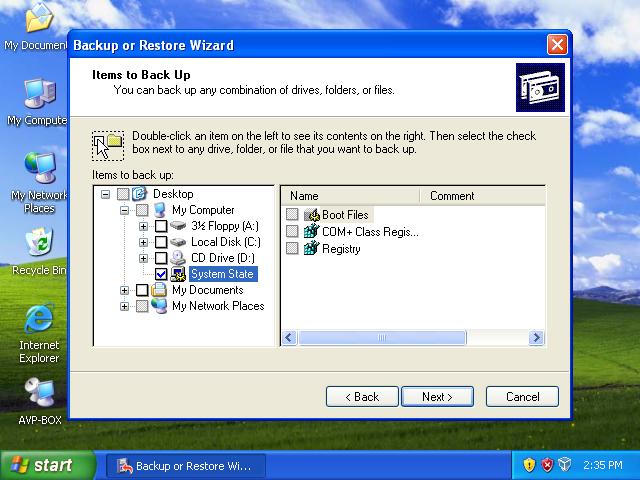Select the Local Disk (C:) drive icon
Screen dimensions: 640x480
pyautogui.click(x=178, y=242)
